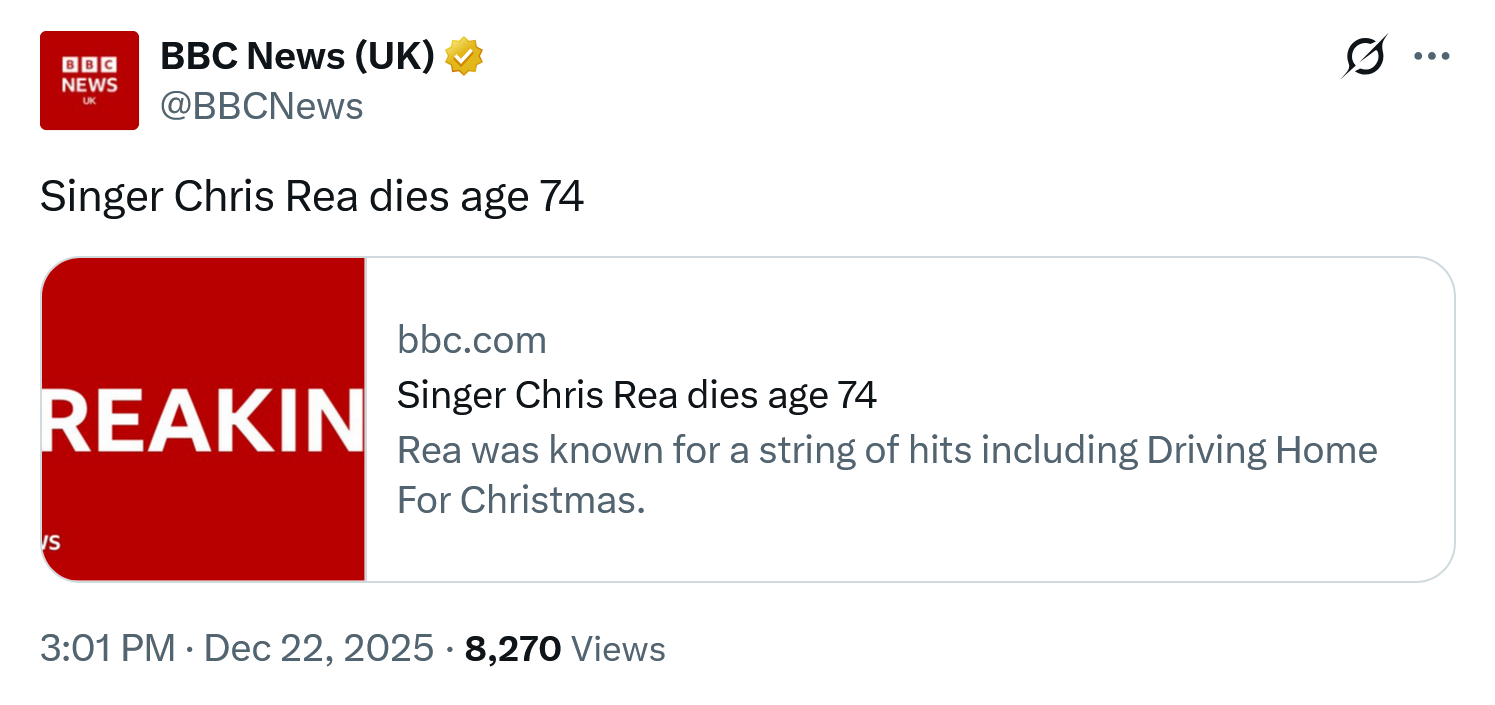Click the gold verified badge

(463, 58)
